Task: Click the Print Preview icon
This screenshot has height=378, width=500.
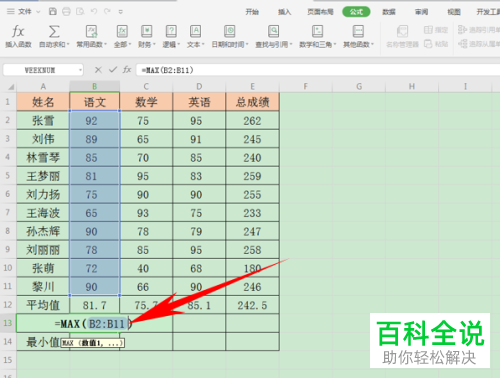Action: click(80, 12)
